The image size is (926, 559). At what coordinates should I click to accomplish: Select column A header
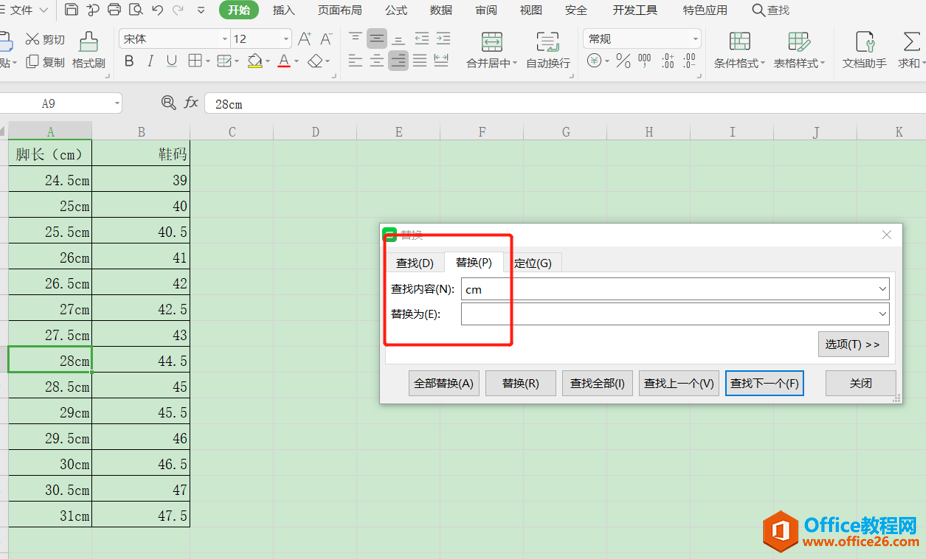pyautogui.click(x=50, y=131)
